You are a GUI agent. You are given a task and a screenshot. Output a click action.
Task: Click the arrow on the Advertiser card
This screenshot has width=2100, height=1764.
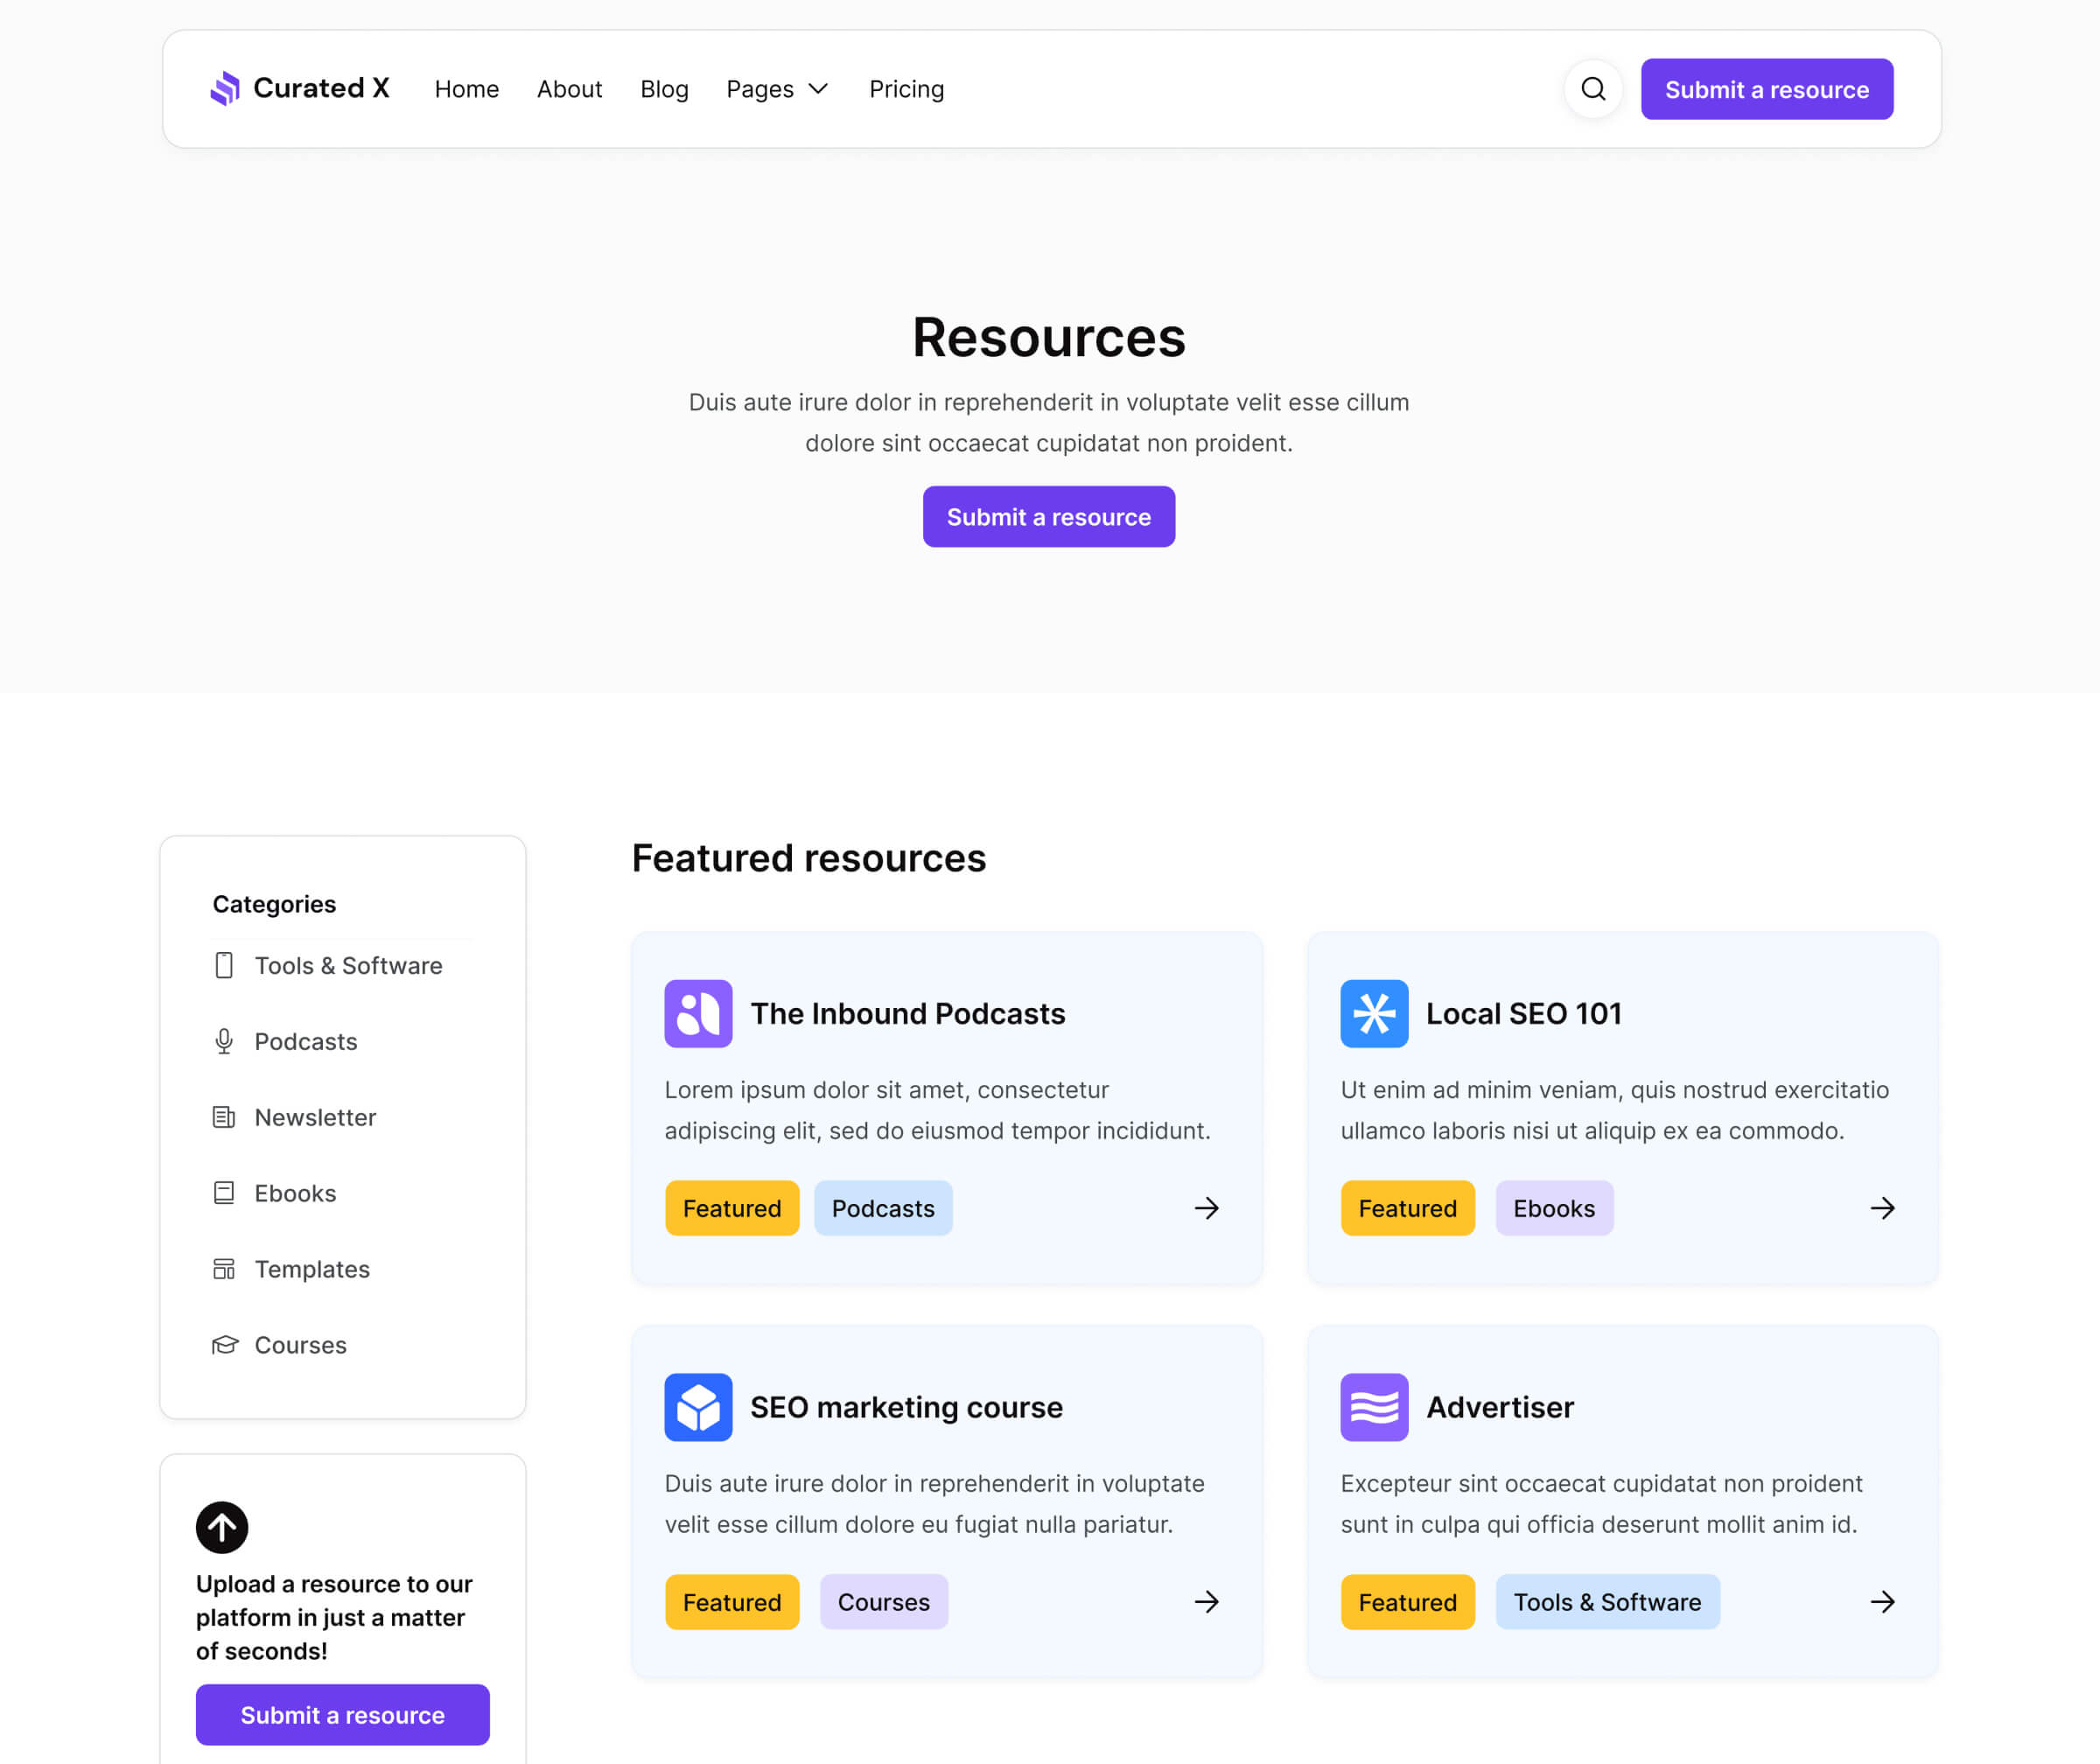(1884, 1602)
